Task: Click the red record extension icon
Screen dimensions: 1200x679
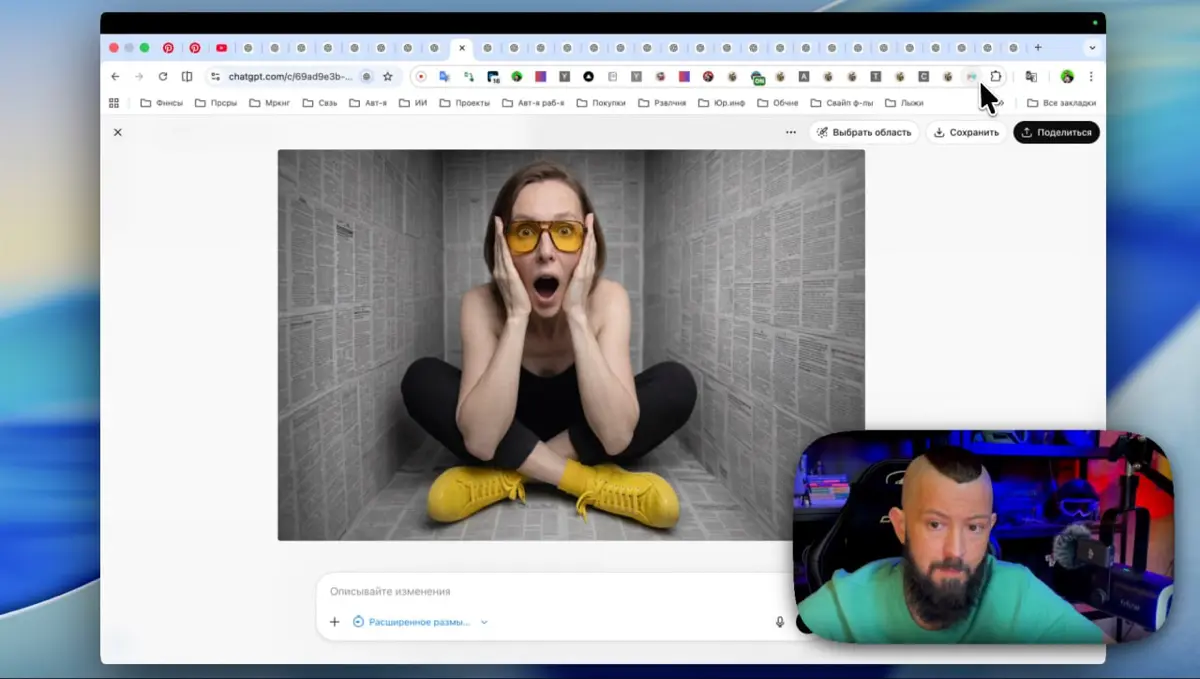Action: [x=421, y=76]
